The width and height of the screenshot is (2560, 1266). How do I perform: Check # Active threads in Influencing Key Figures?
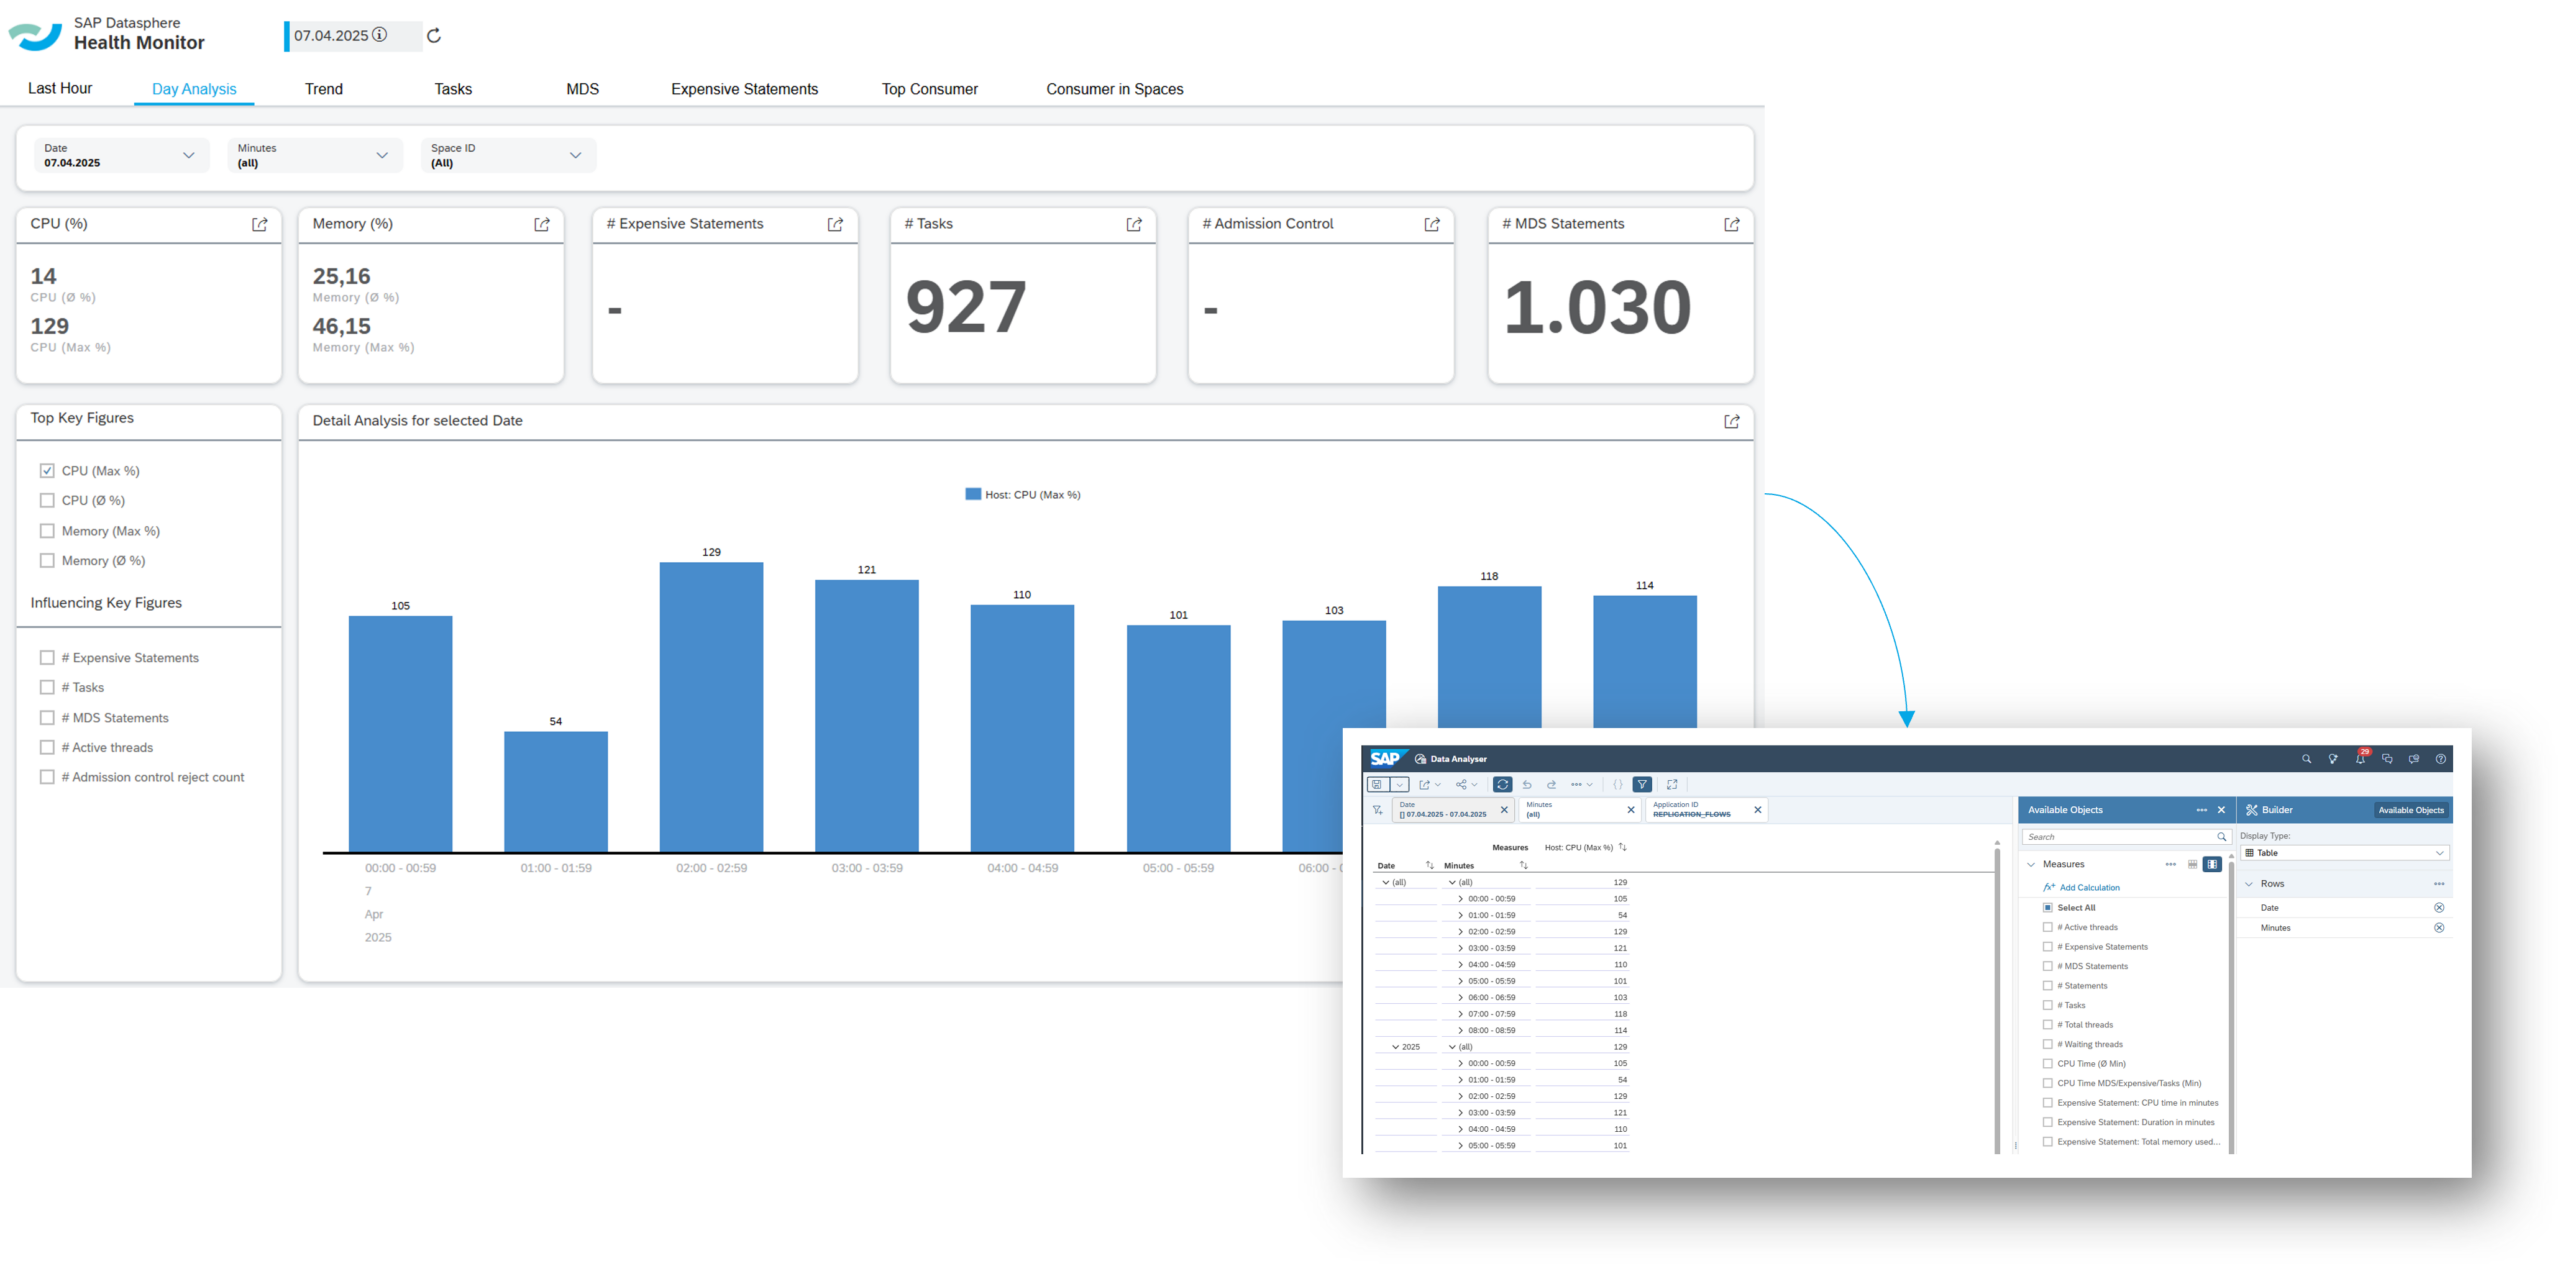pyautogui.click(x=47, y=748)
